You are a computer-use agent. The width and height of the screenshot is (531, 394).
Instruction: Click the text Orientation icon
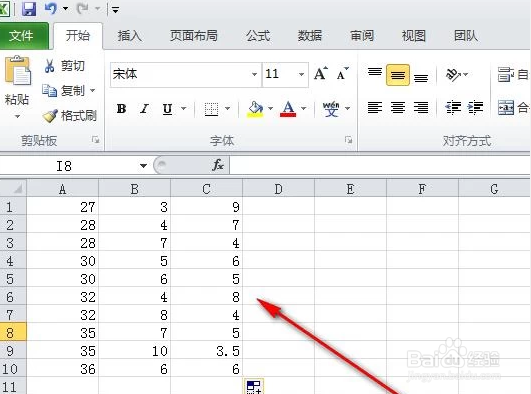454,75
